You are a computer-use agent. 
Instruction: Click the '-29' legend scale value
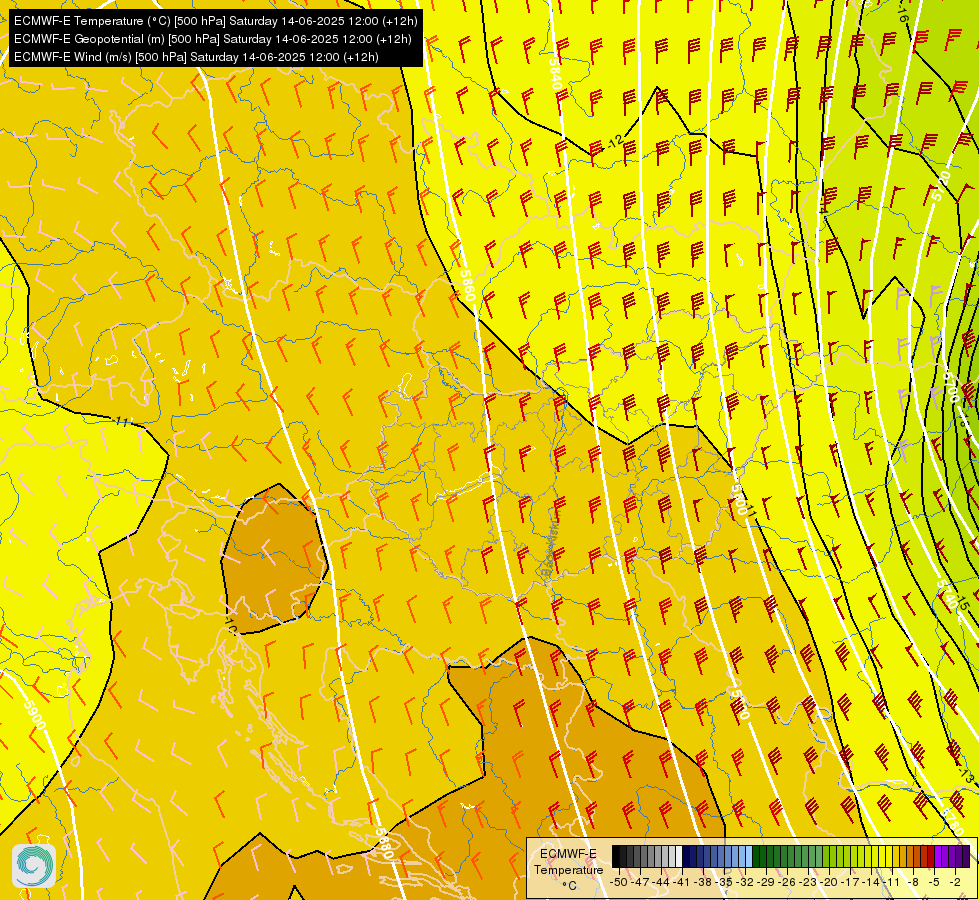(x=767, y=882)
